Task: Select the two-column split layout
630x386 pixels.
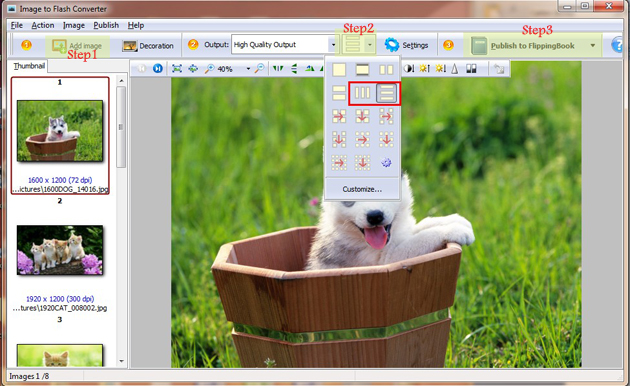Action: (386, 70)
